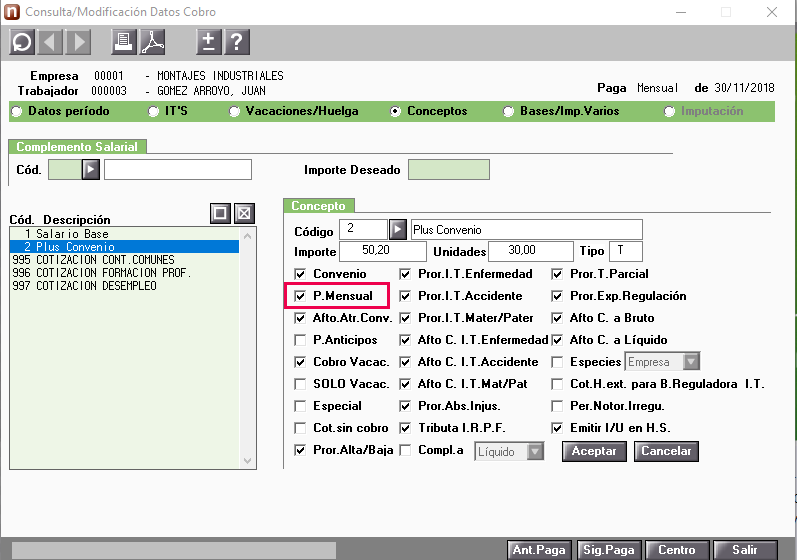The width and height of the screenshot is (797, 560).
Task: Click the Tipo field showing T
Action: (x=626, y=251)
